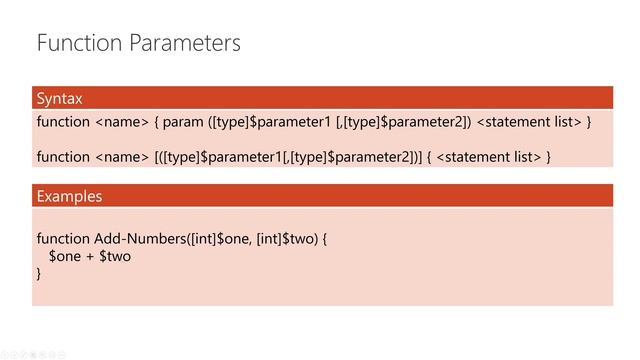This screenshot has height=360, width=640.
Task: Activate the zoom into slide magnifier icon
Action: point(43,355)
